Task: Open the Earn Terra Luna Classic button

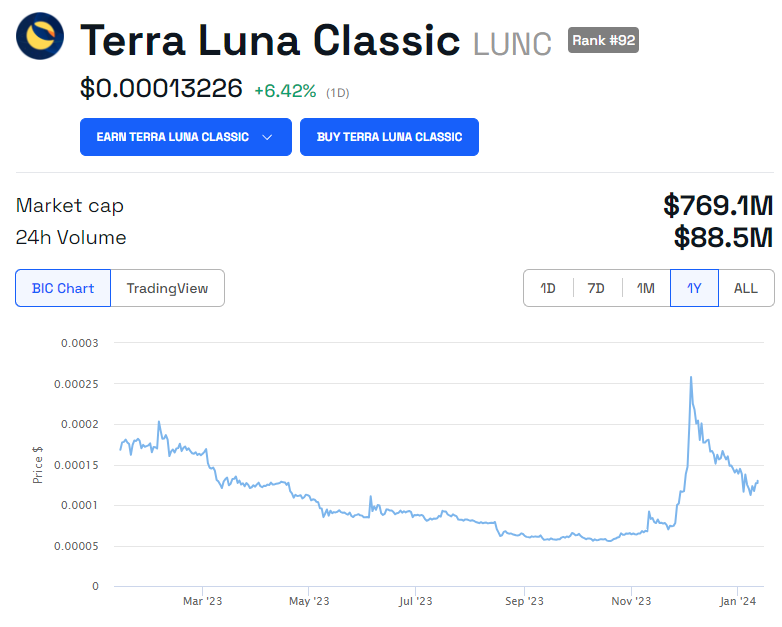Action: click(186, 137)
